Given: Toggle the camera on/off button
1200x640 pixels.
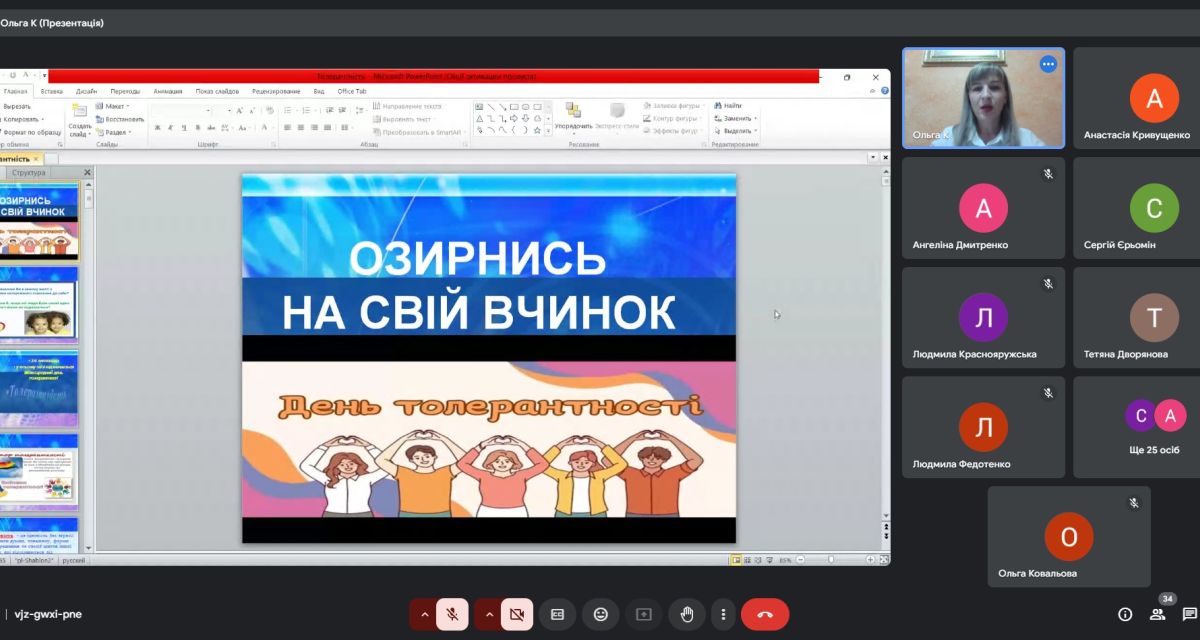Looking at the screenshot, I should coord(517,614).
